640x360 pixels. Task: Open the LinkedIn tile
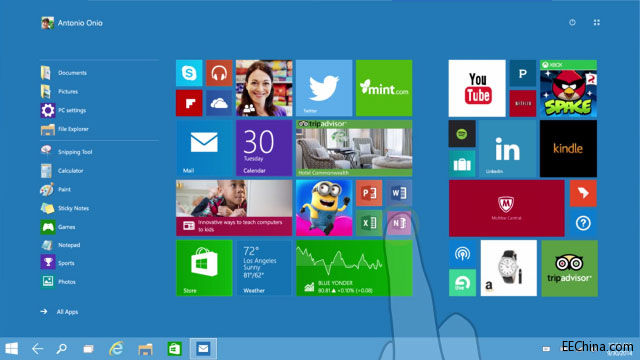[508, 149]
